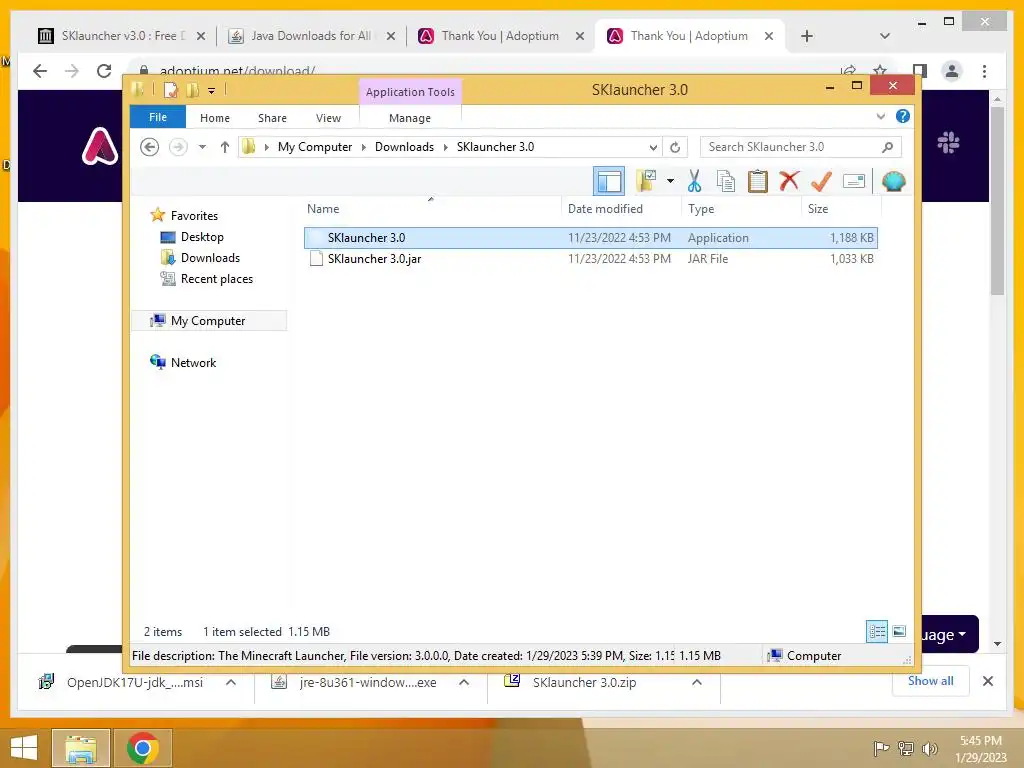Delete file using the red X icon
Screen dimensions: 1024x768
(789, 180)
